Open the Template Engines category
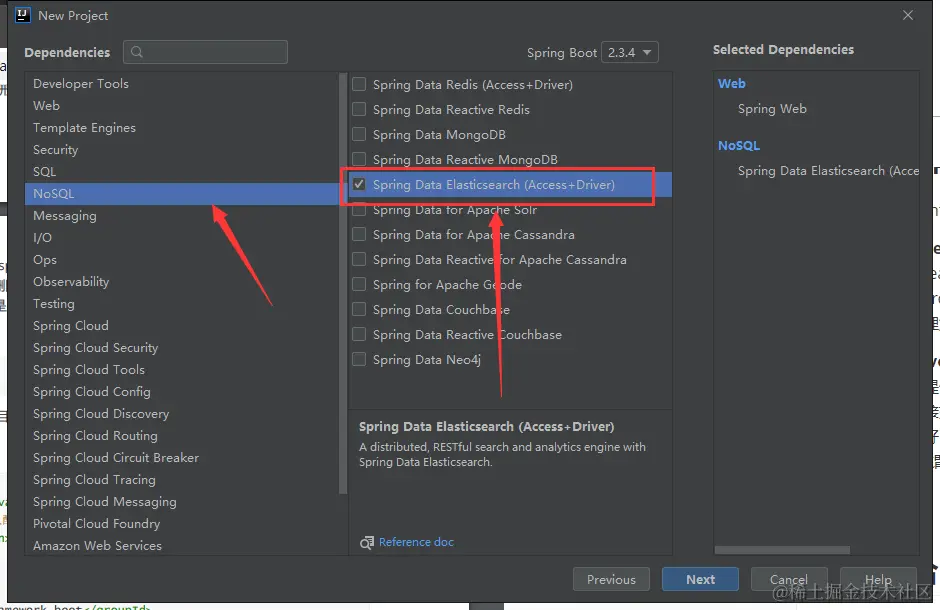Image resolution: width=940 pixels, height=610 pixels. coord(182,128)
